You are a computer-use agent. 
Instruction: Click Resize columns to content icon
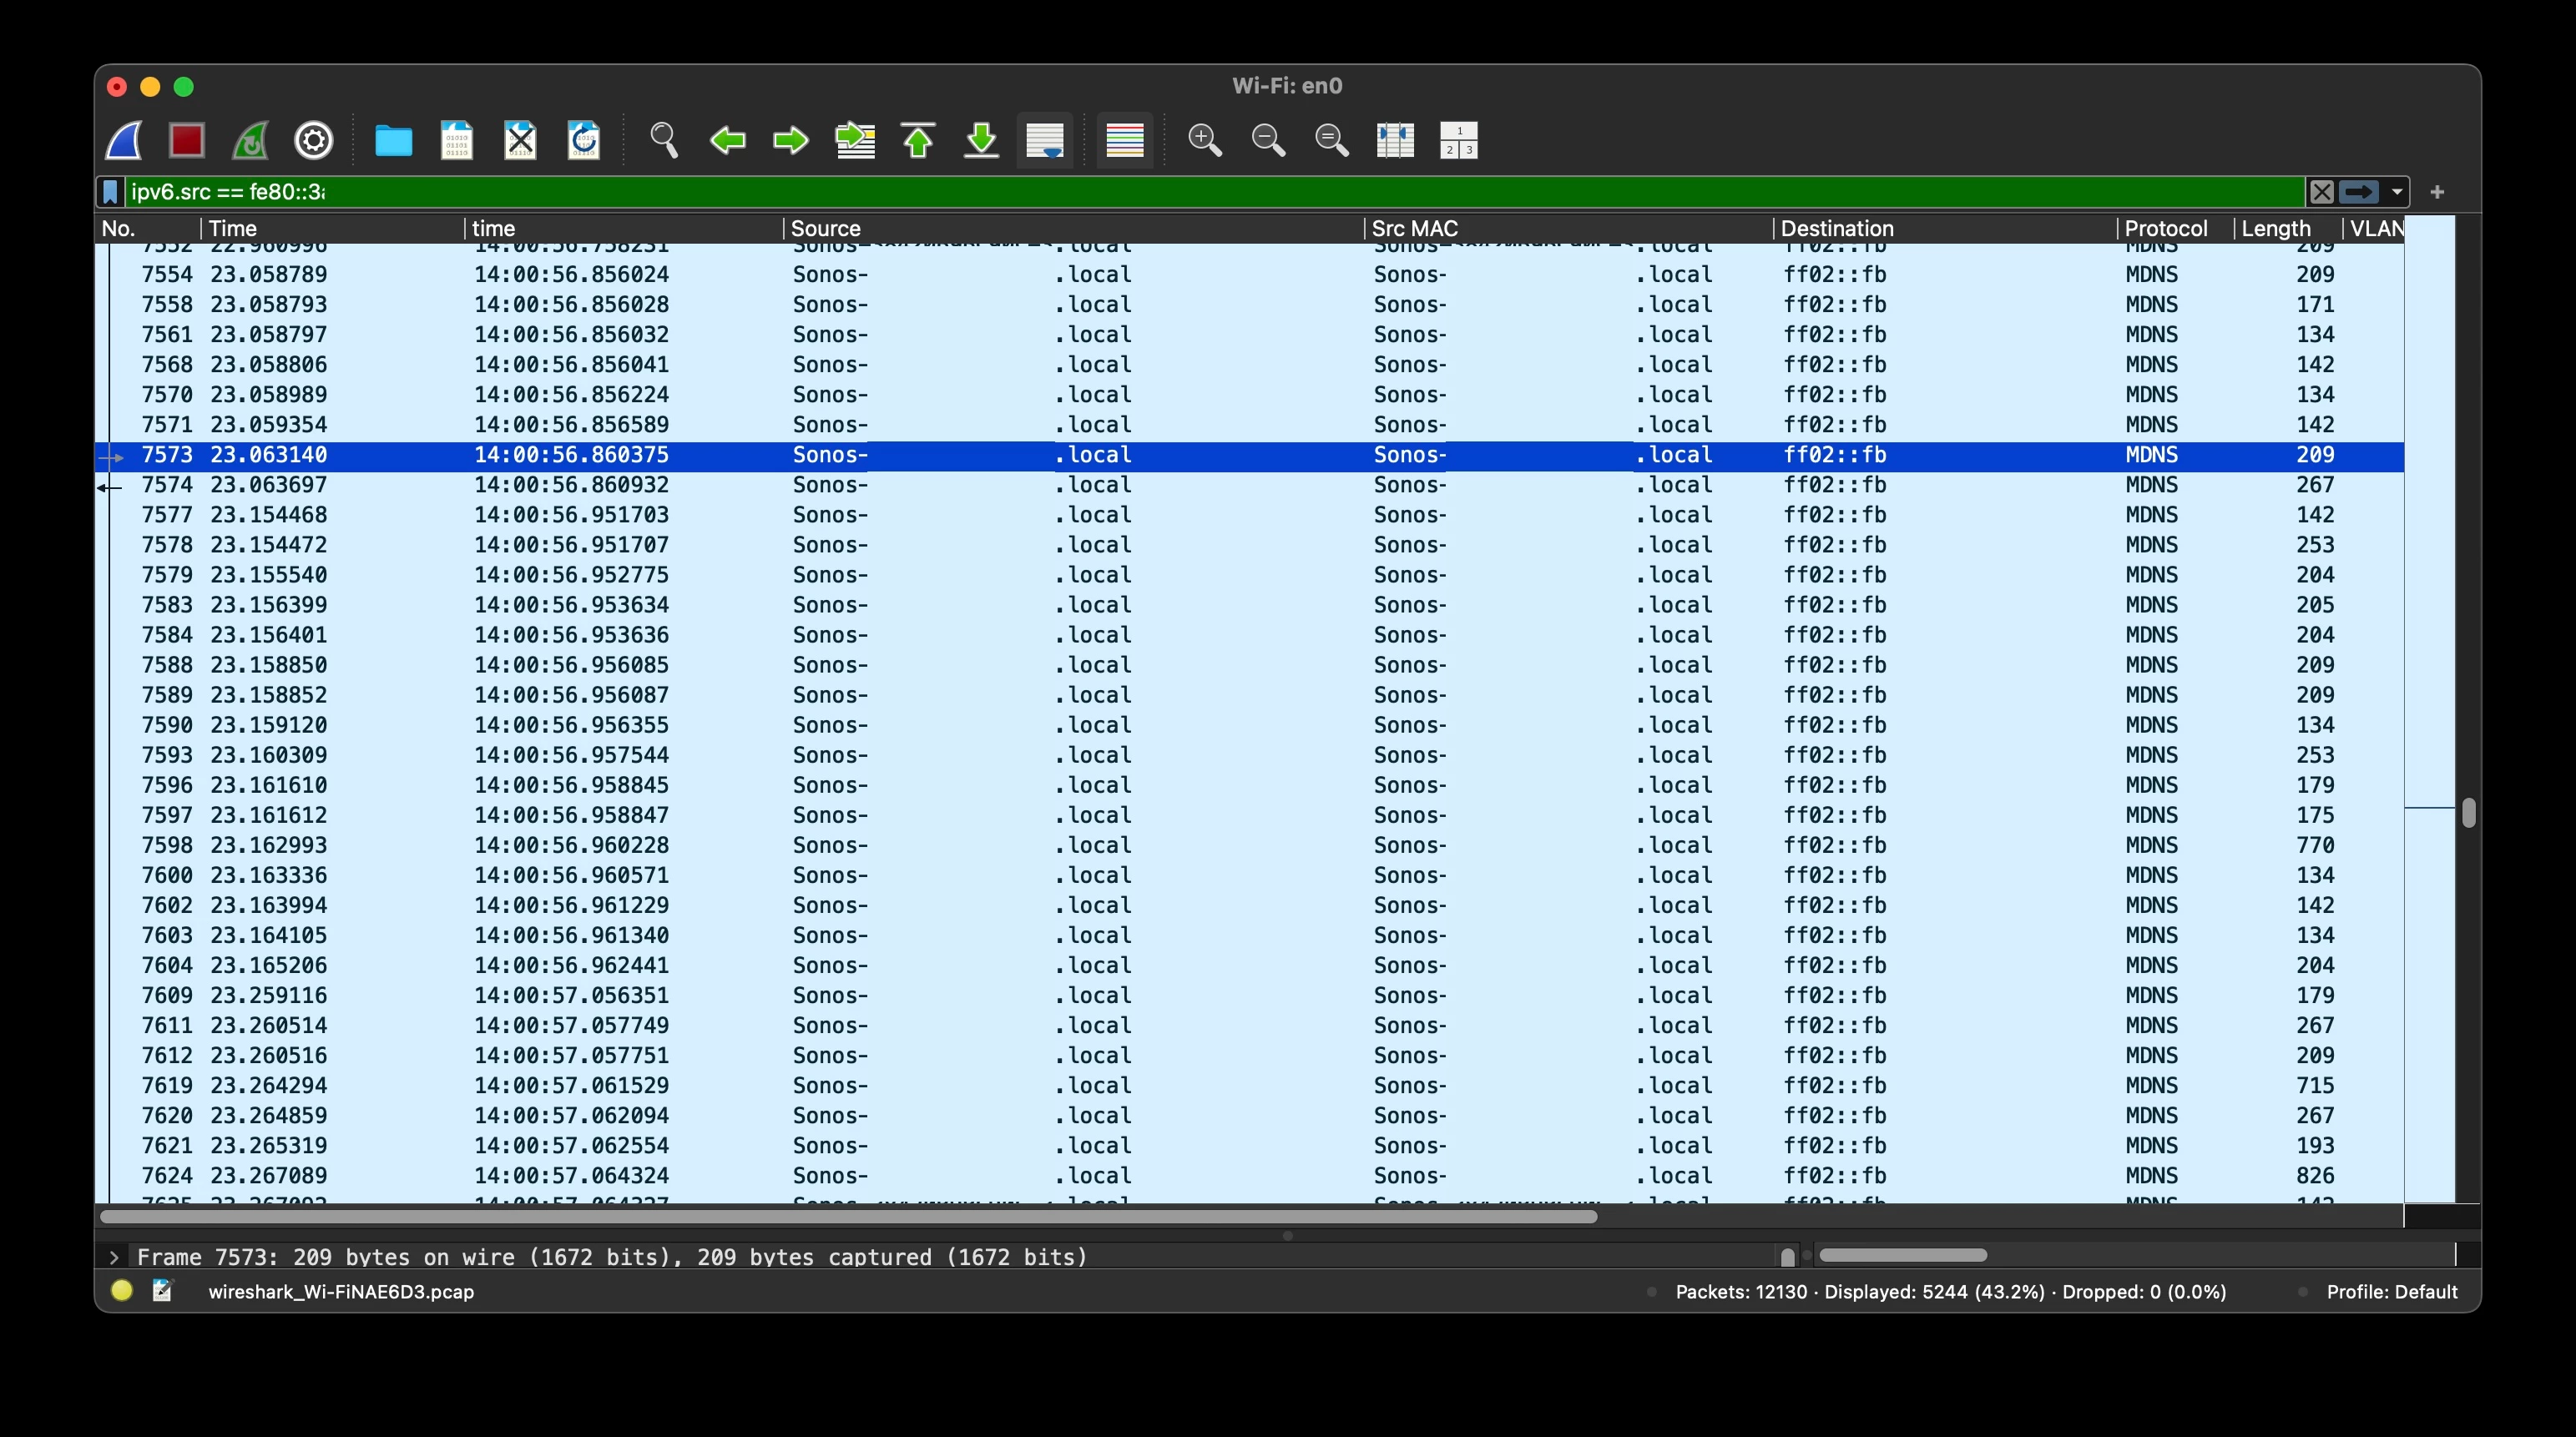[x=1395, y=140]
